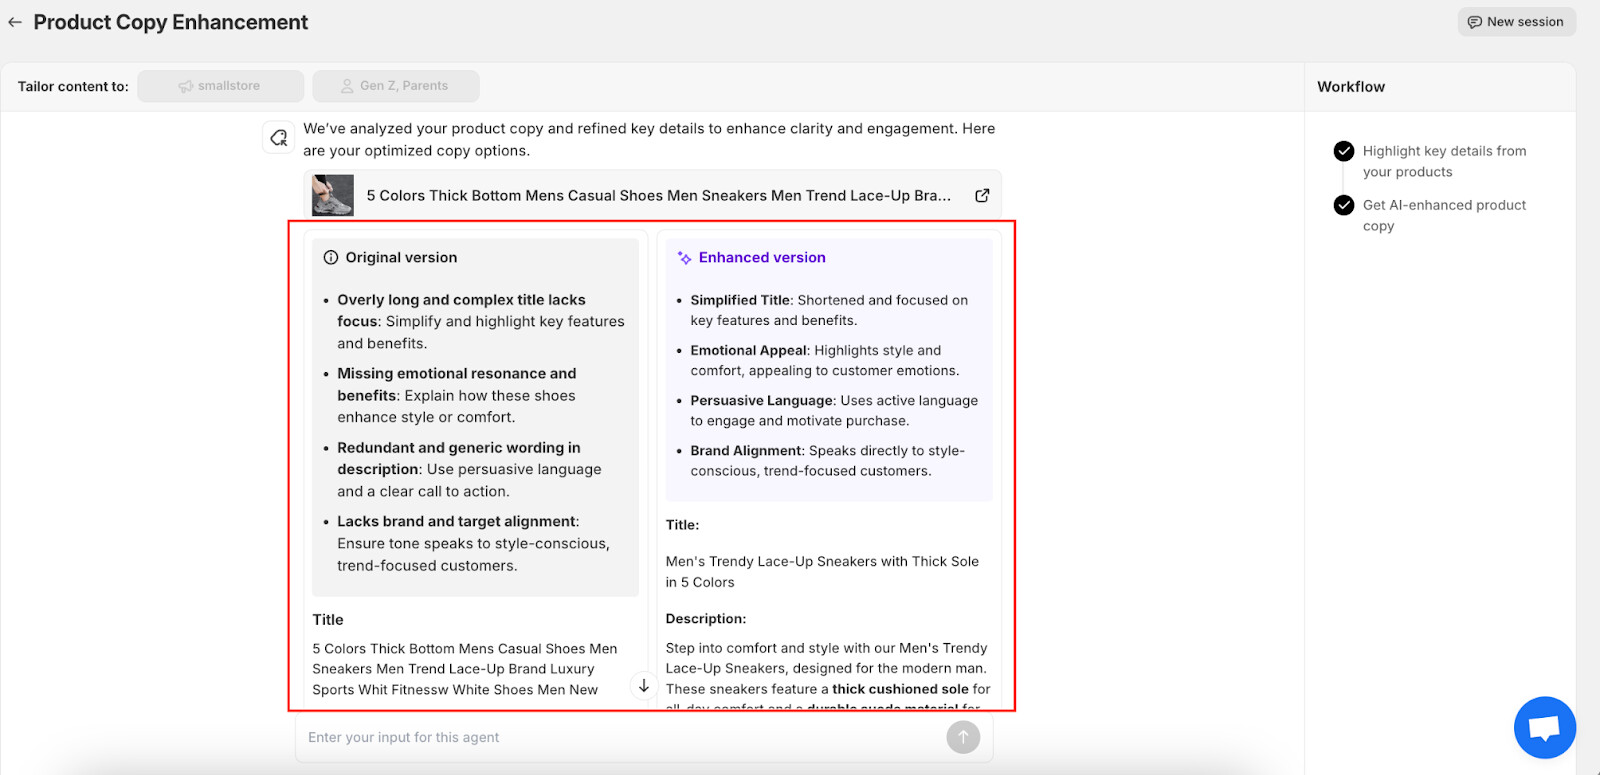Click the Step into comfort and style description

click(828, 676)
